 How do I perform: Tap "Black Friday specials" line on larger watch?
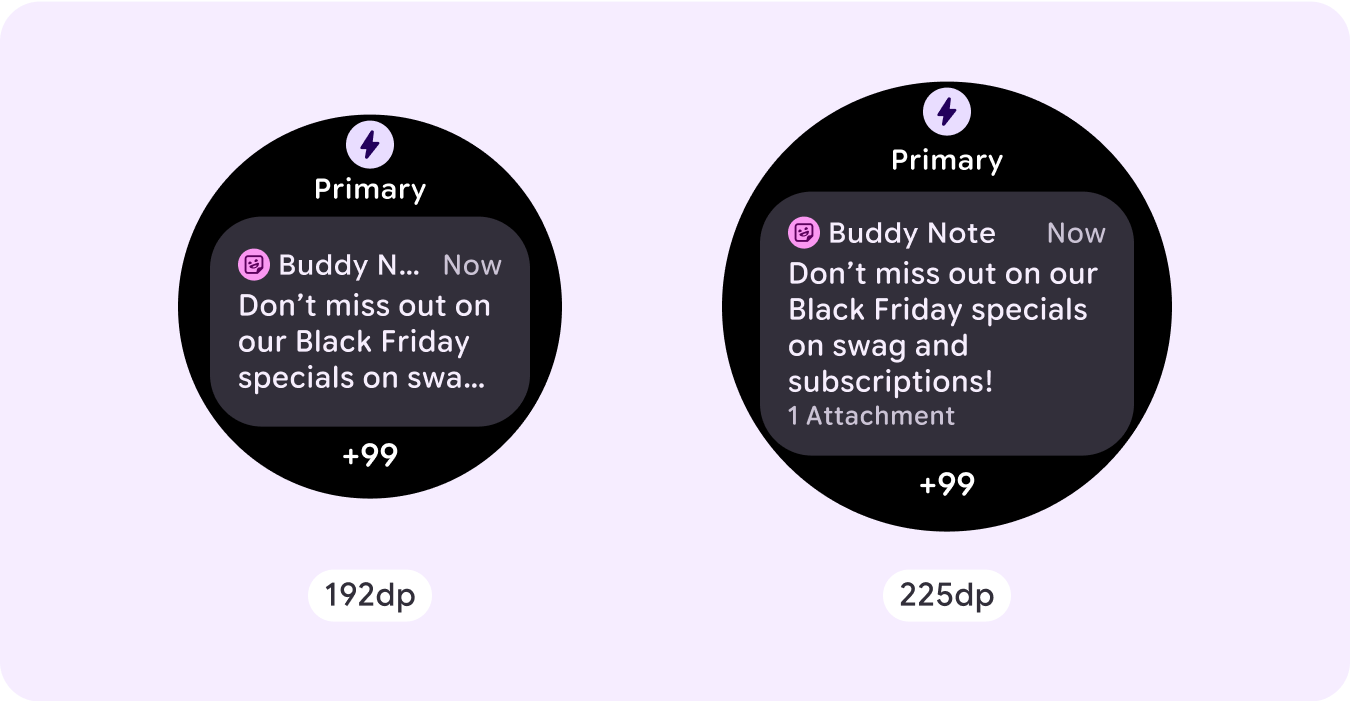click(x=937, y=310)
